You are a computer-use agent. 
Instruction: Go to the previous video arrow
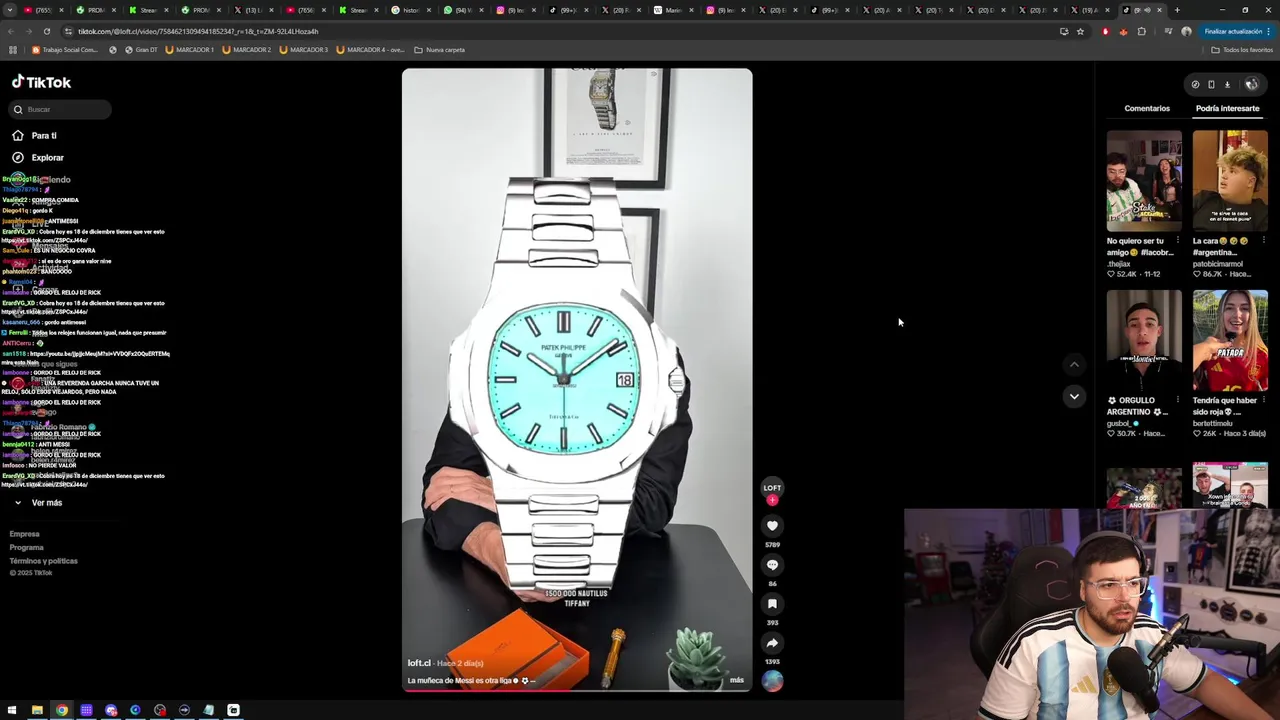(x=1074, y=365)
